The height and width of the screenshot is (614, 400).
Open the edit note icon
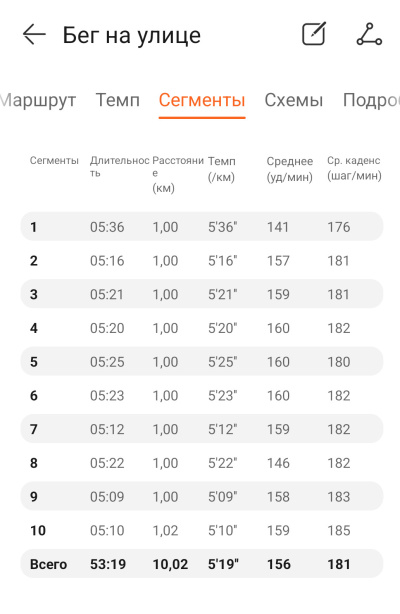[x=314, y=34]
